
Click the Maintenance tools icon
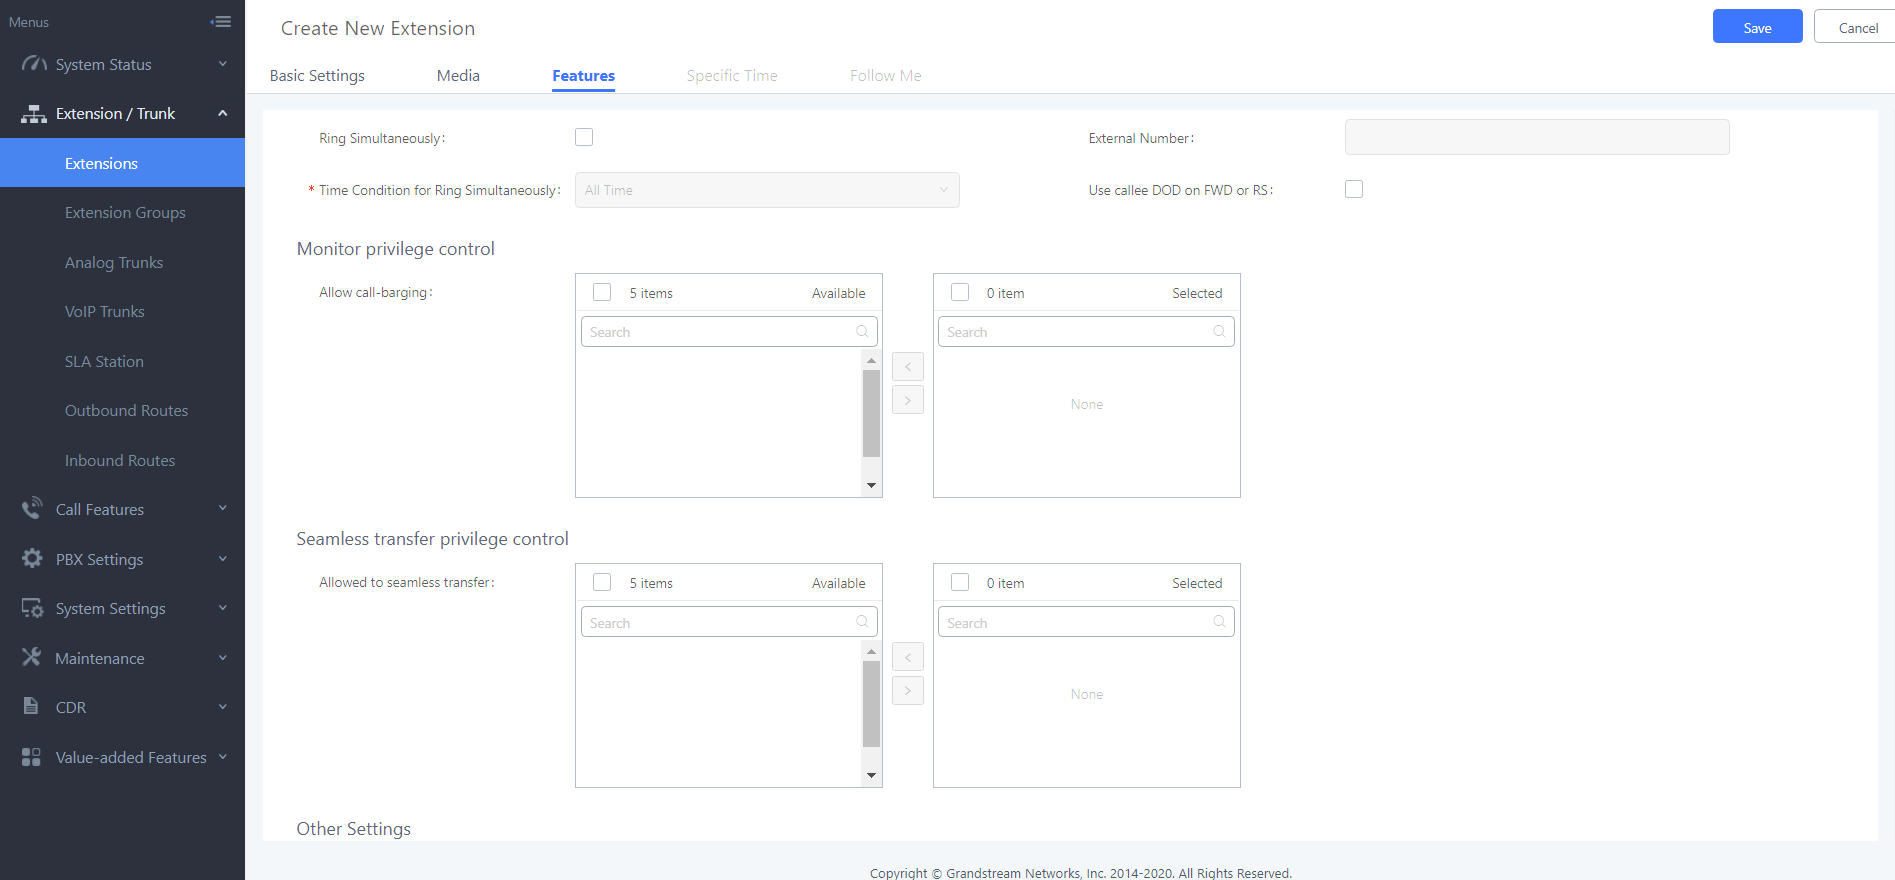click(32, 658)
